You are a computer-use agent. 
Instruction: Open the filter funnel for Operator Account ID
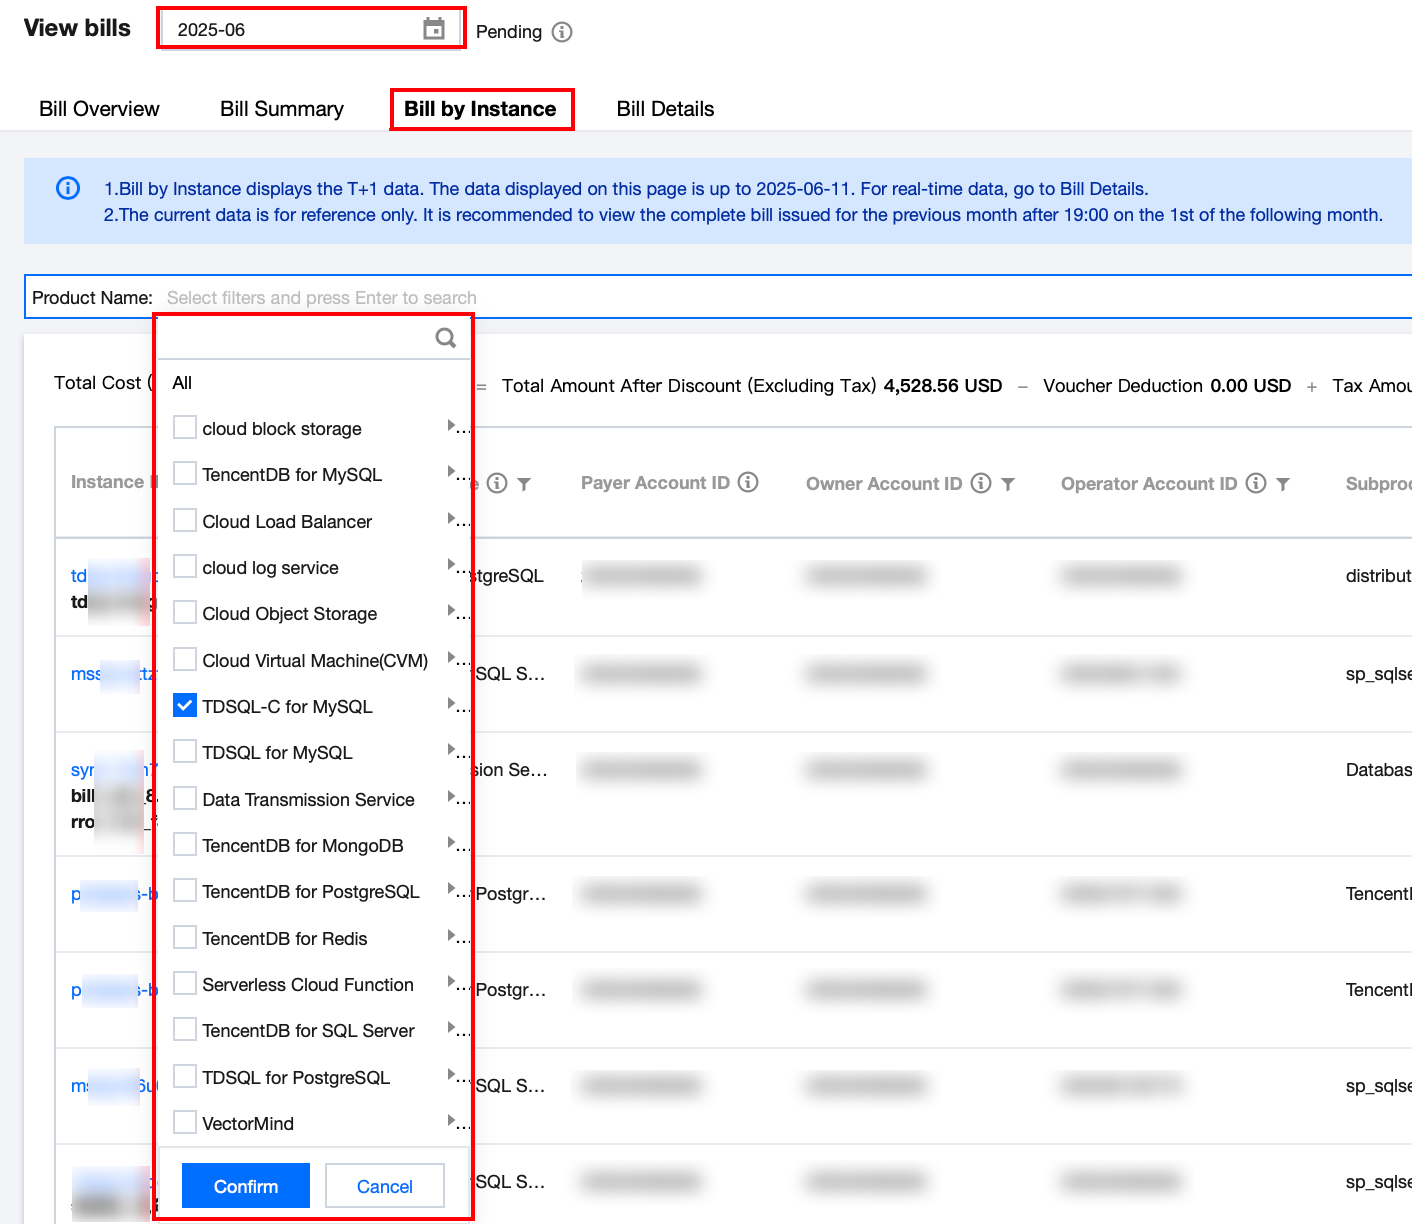point(1283,484)
